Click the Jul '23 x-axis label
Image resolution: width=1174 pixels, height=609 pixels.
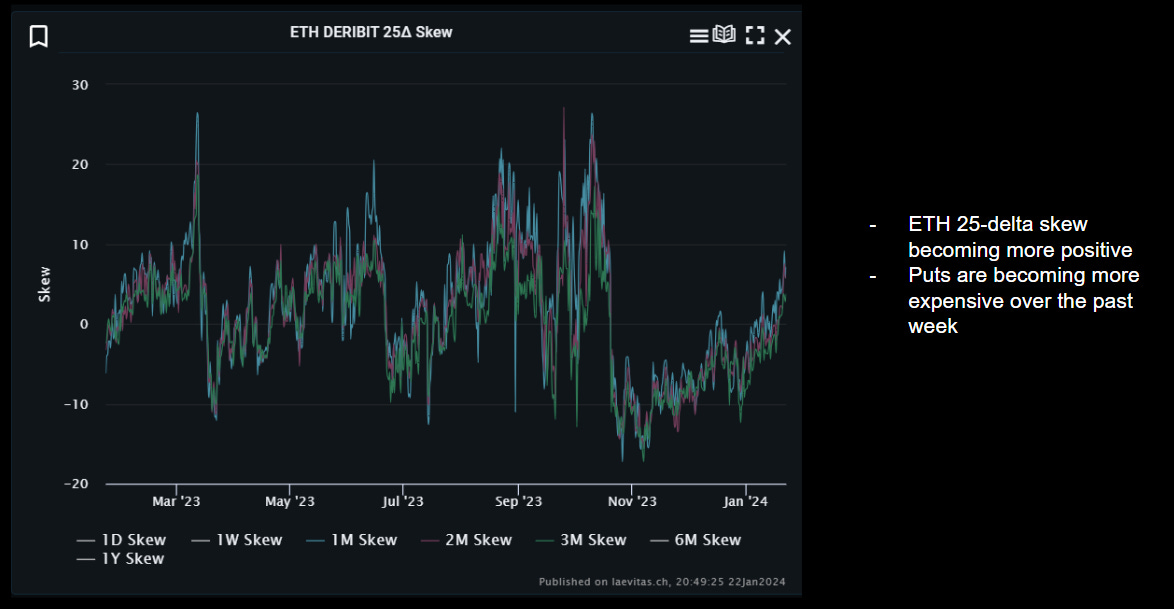coord(403,501)
